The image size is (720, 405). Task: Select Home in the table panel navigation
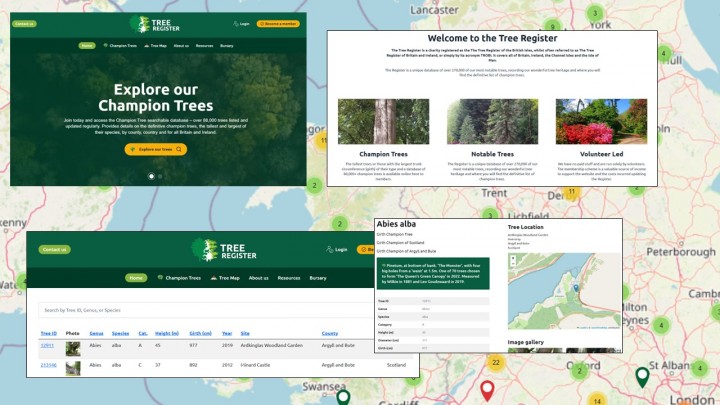[x=136, y=278]
